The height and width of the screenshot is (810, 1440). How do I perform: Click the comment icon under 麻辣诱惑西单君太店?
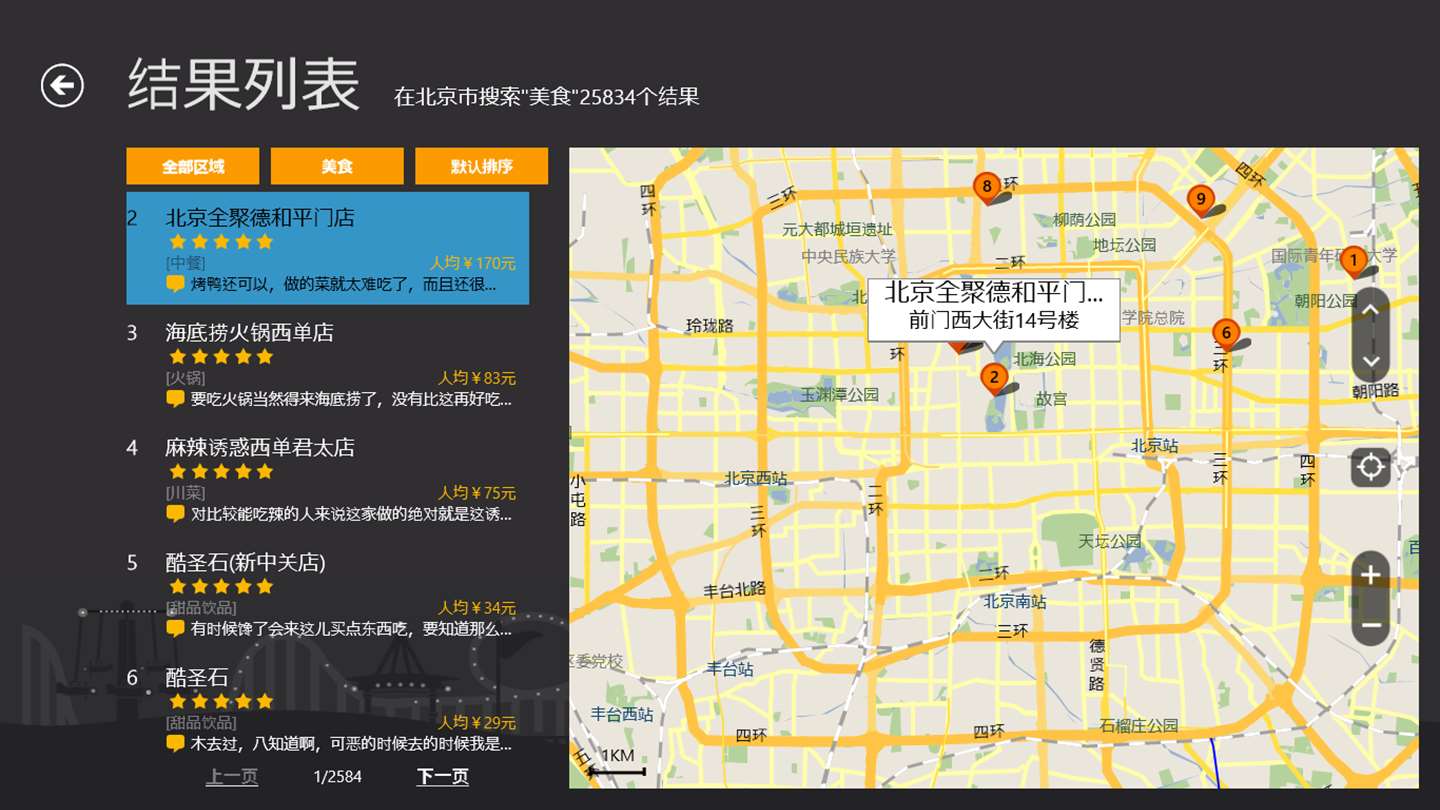click(175, 514)
